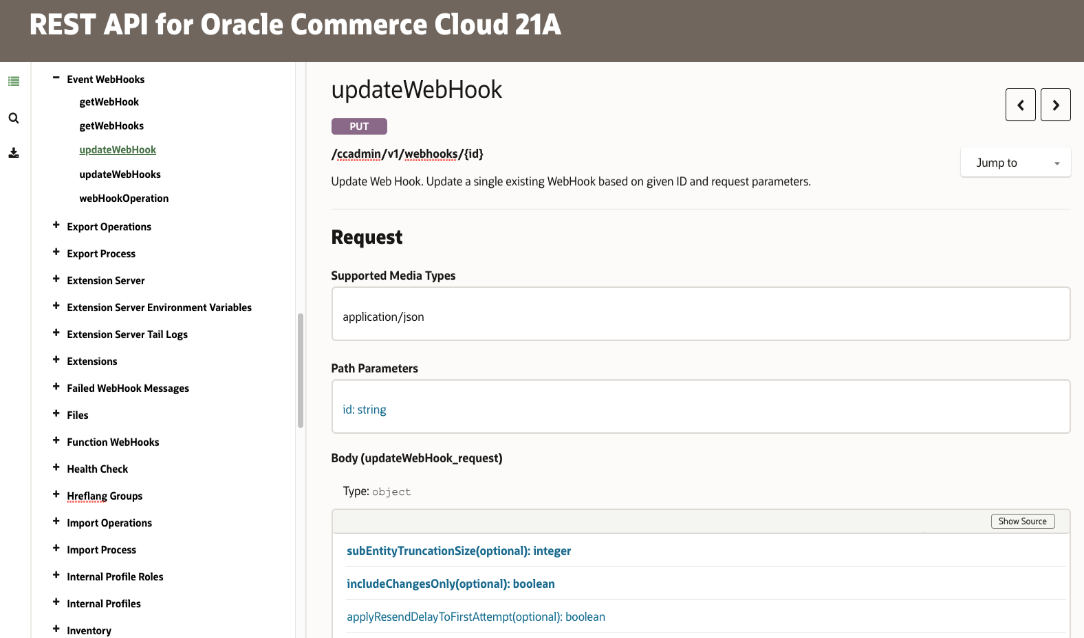Expand the Function WebHooks section
The width and height of the screenshot is (1084, 638).
(56, 441)
